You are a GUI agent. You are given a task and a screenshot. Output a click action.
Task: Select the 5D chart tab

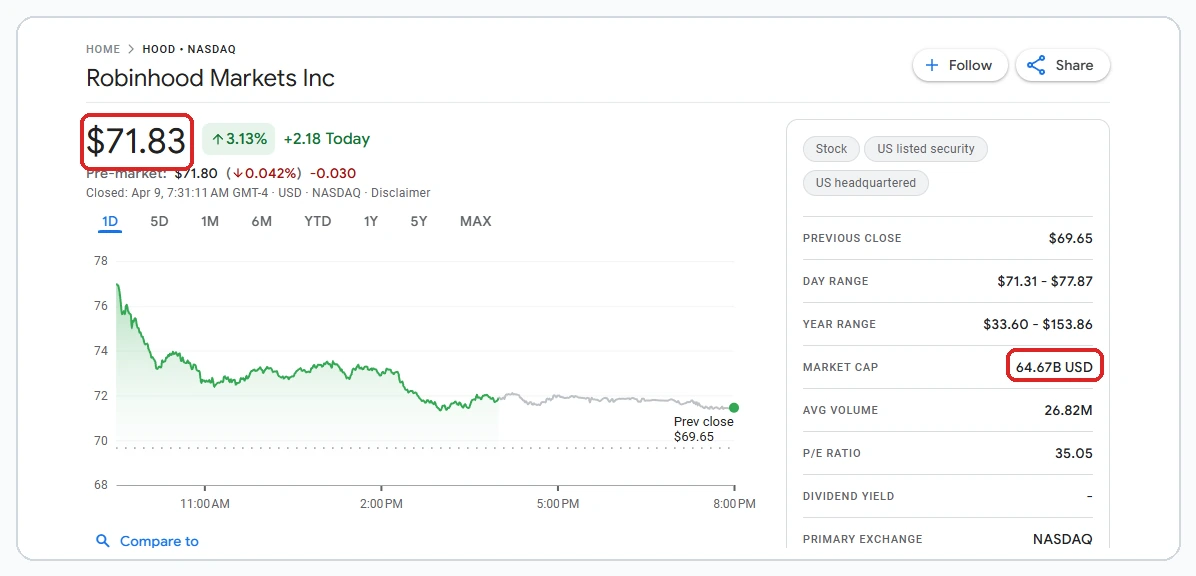pos(158,221)
